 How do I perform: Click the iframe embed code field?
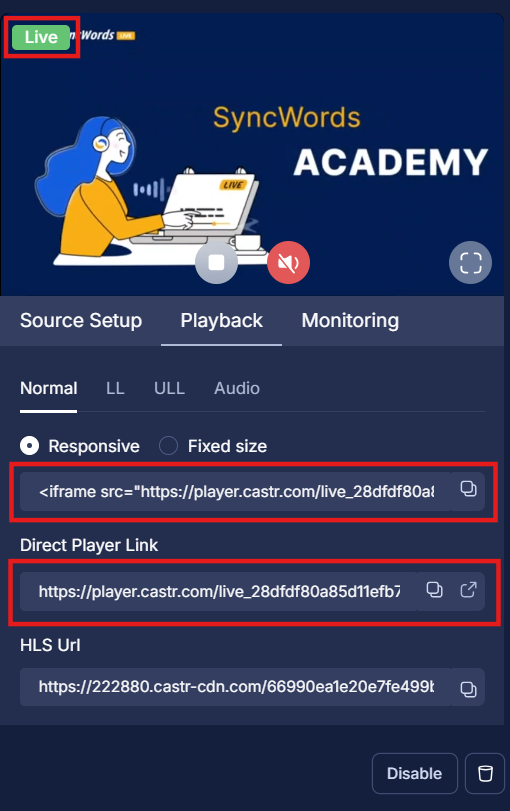(x=235, y=491)
